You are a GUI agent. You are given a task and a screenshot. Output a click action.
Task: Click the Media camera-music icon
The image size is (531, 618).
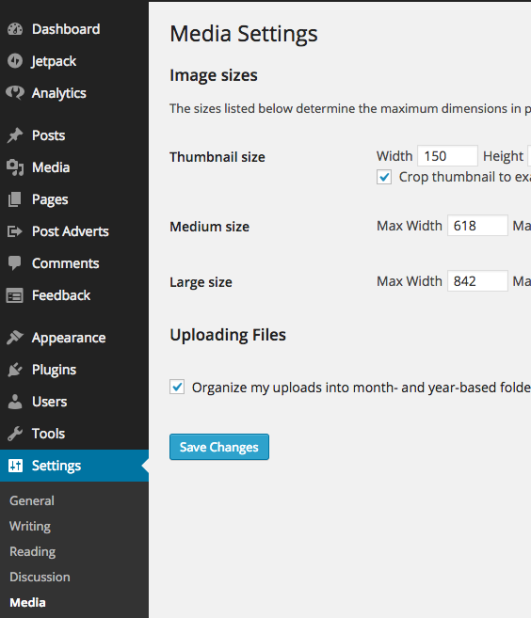(15, 168)
